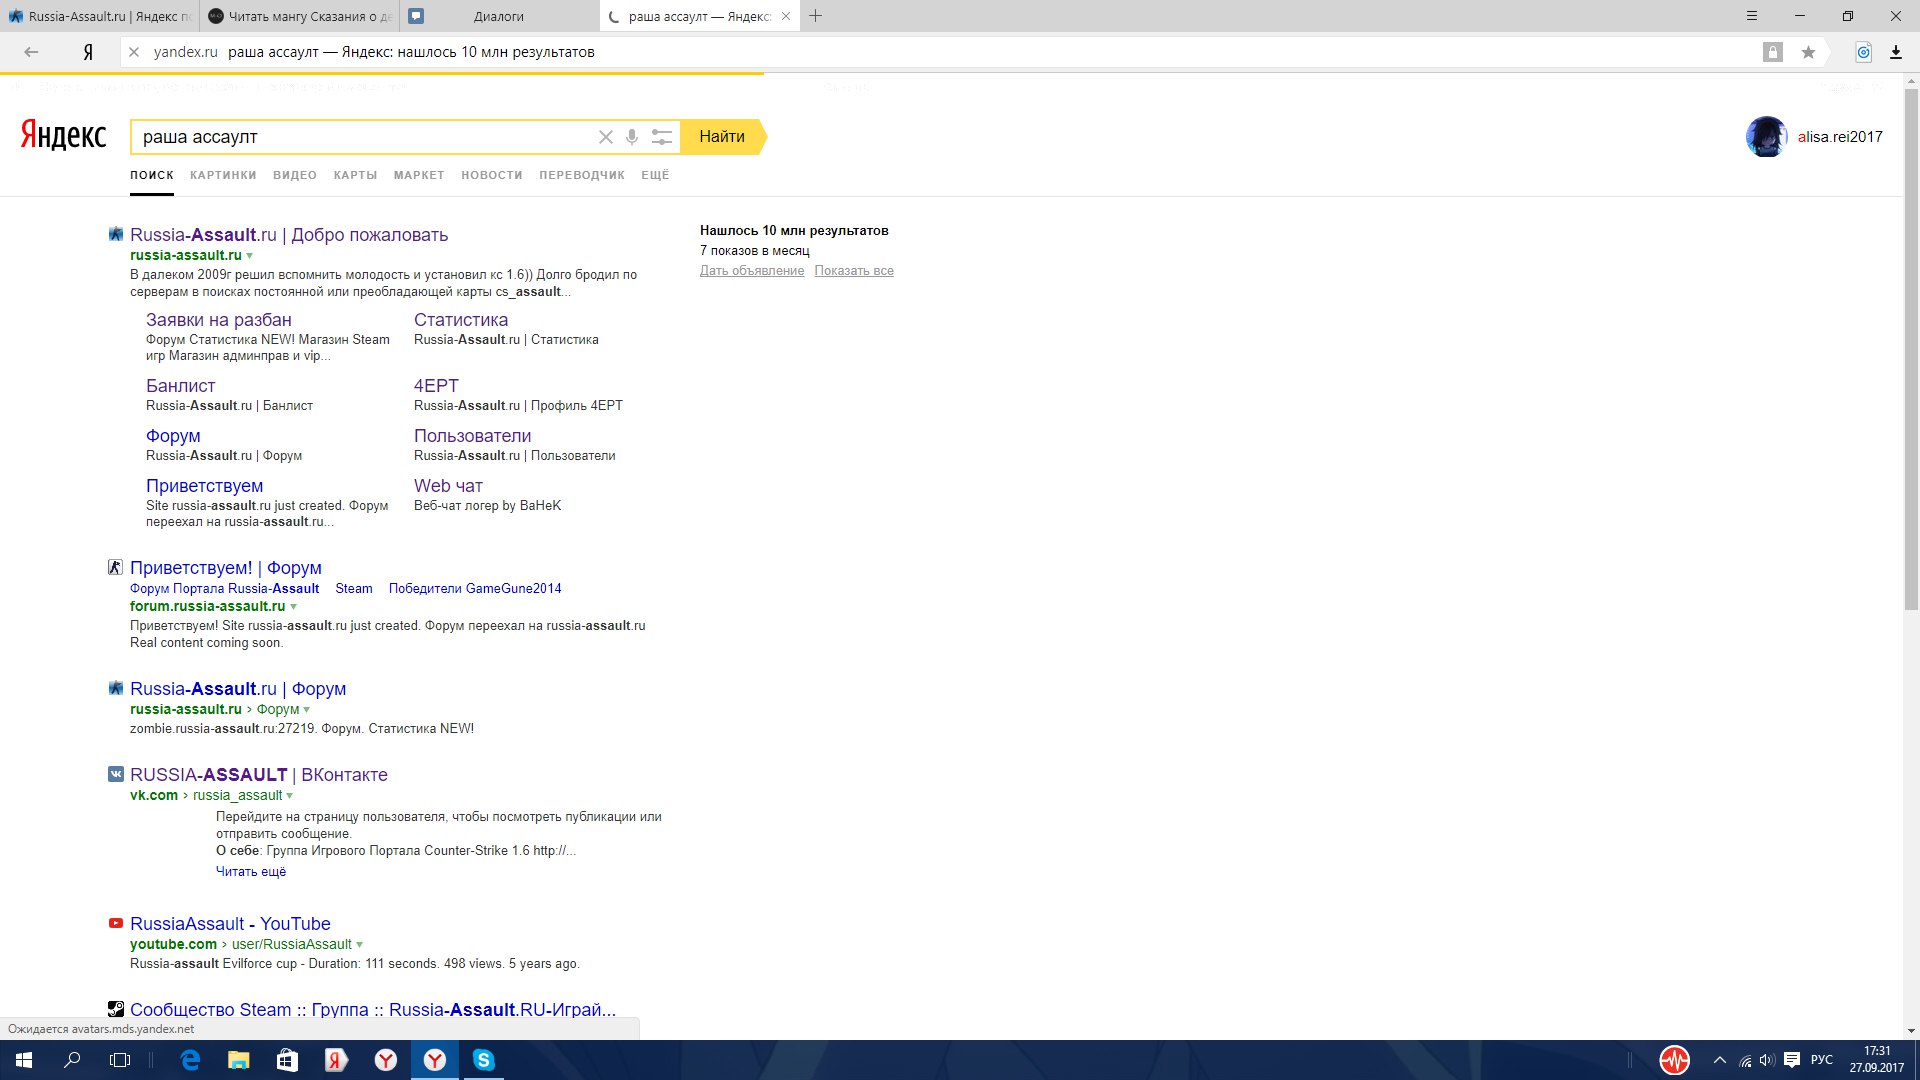Screen dimensions: 1920x1080
Task: Open the ЕЩЁ more services menu
Action: tap(655, 175)
